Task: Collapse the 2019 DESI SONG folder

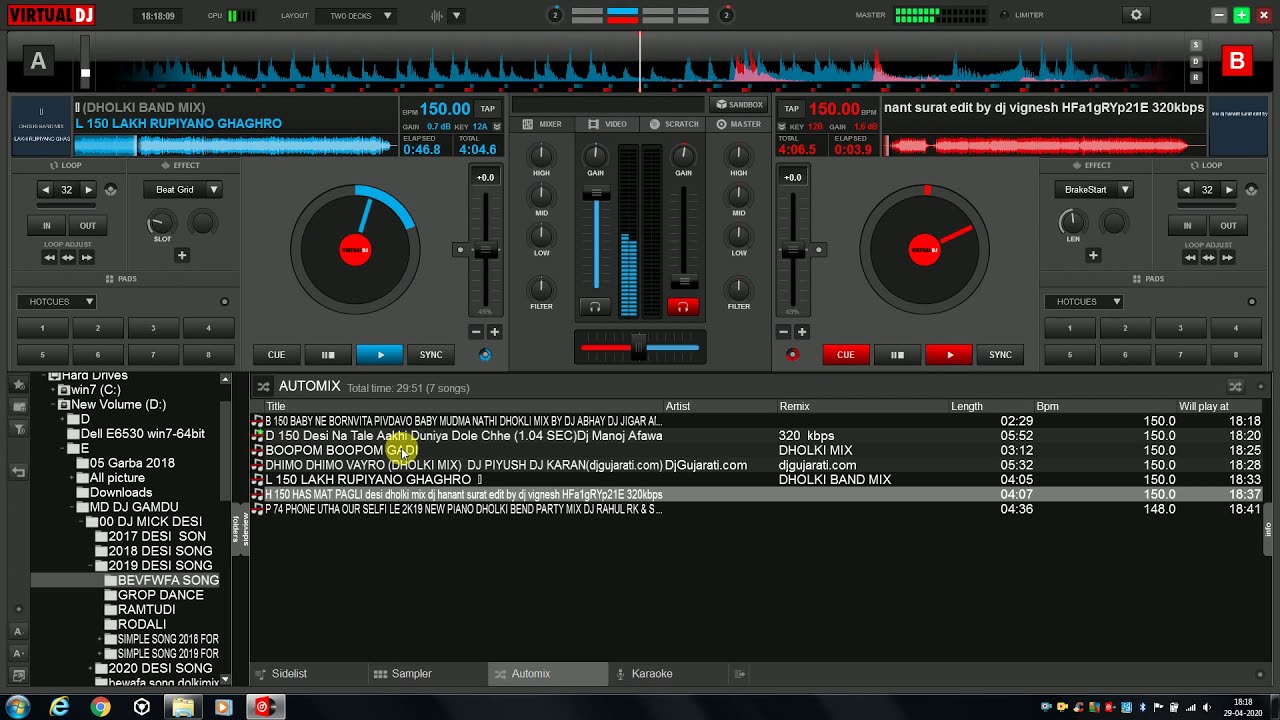Action: [89, 566]
